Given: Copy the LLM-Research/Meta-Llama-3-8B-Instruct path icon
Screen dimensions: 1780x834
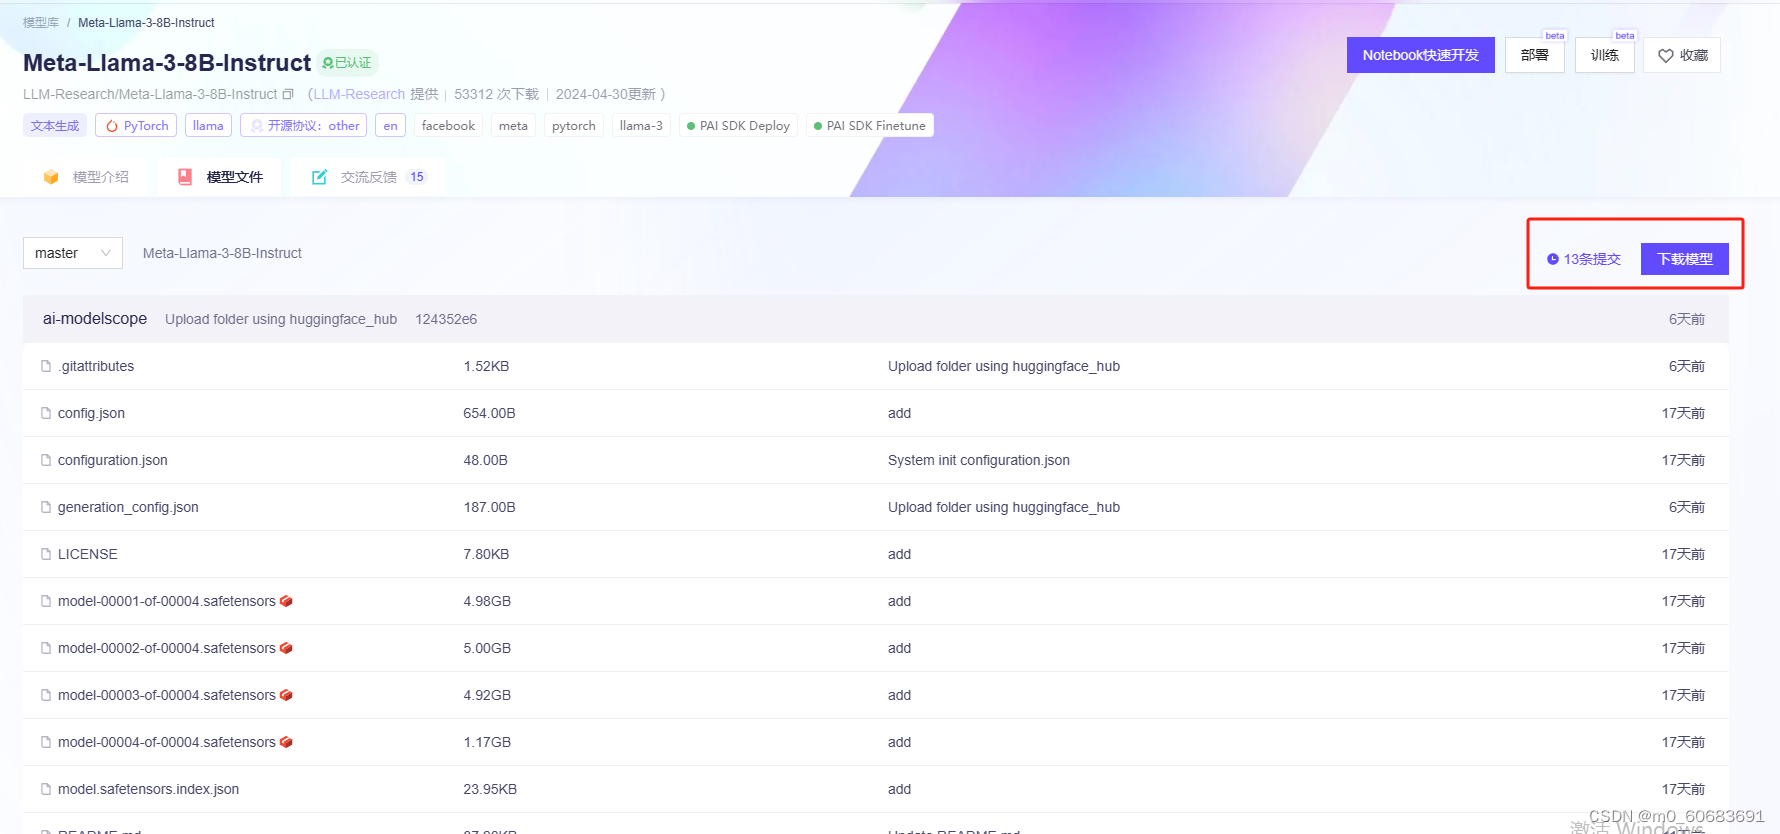Looking at the screenshot, I should (288, 94).
